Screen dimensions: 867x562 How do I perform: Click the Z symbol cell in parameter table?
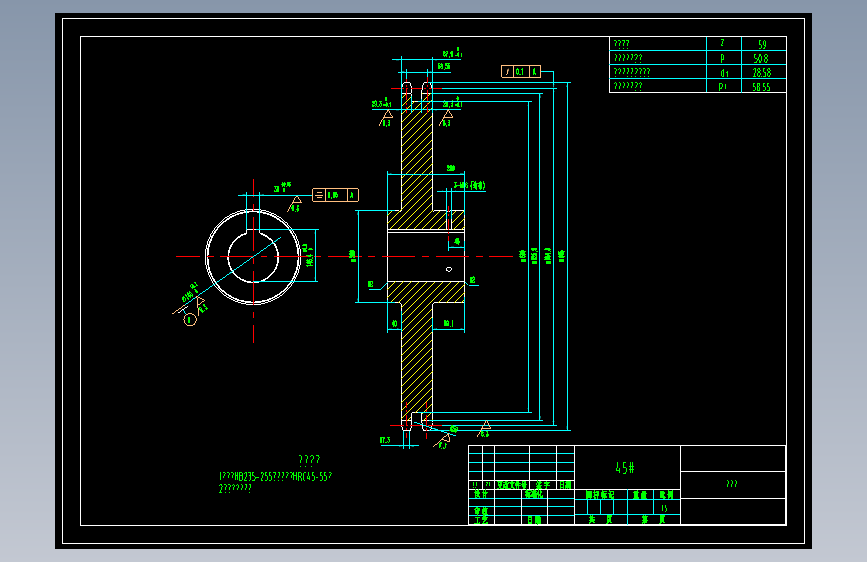(723, 44)
